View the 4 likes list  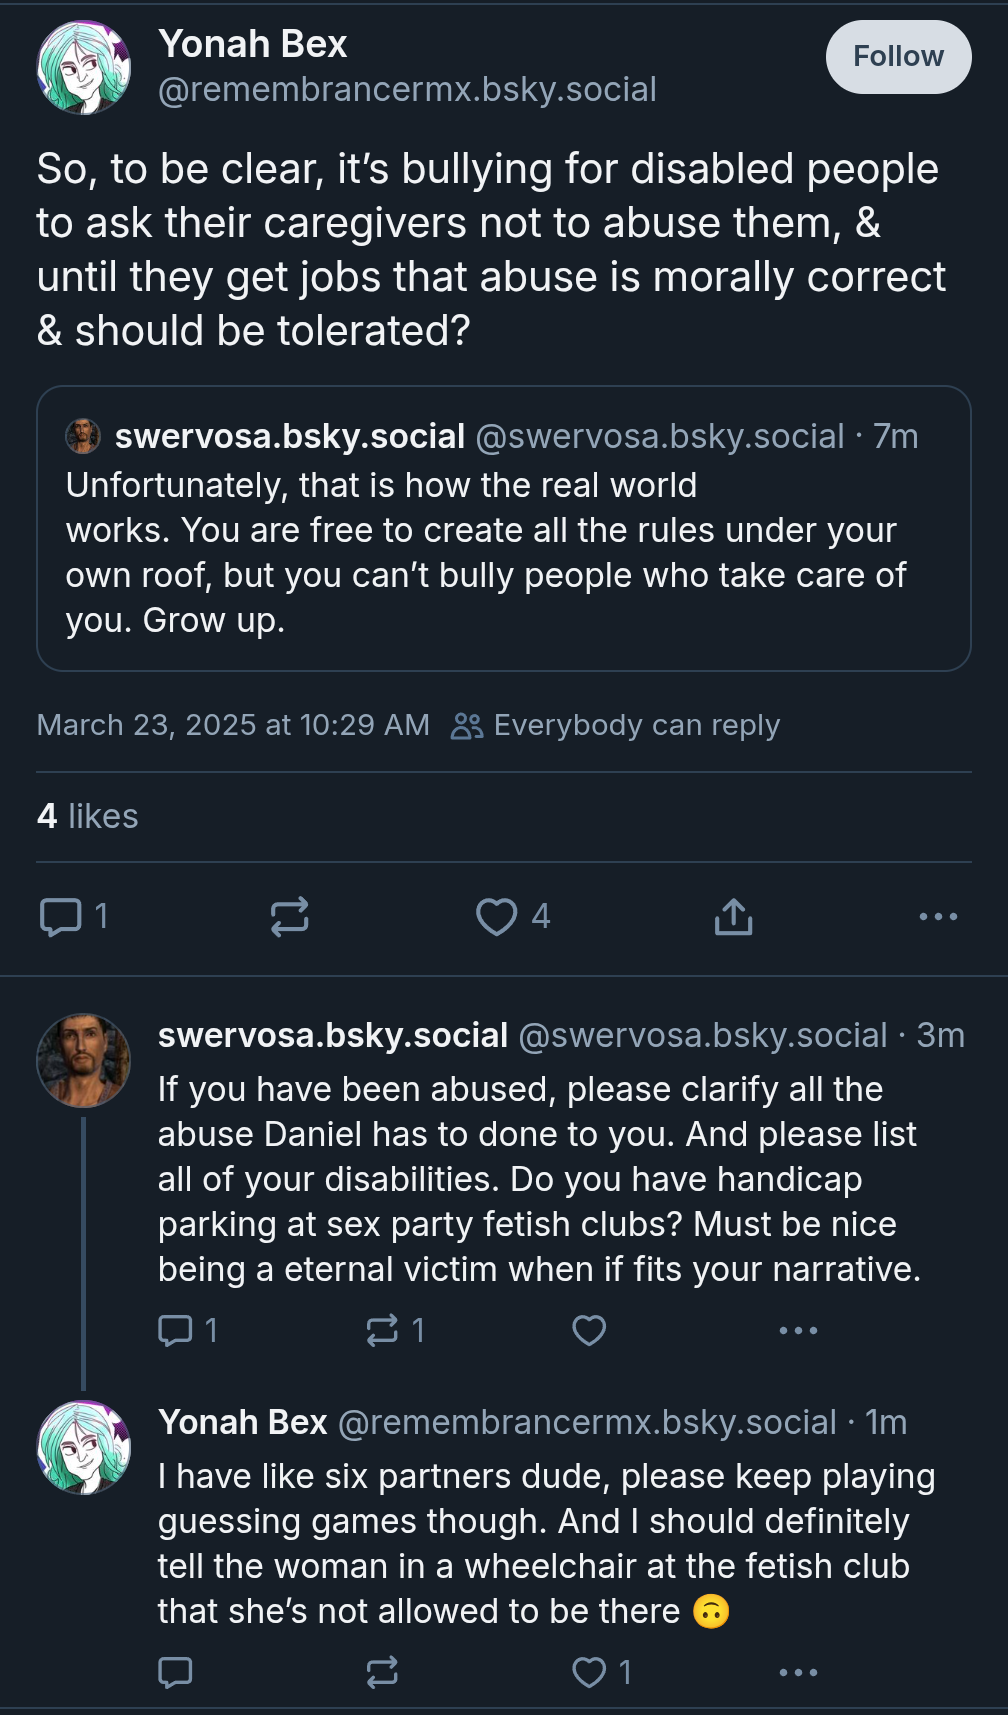point(87,816)
